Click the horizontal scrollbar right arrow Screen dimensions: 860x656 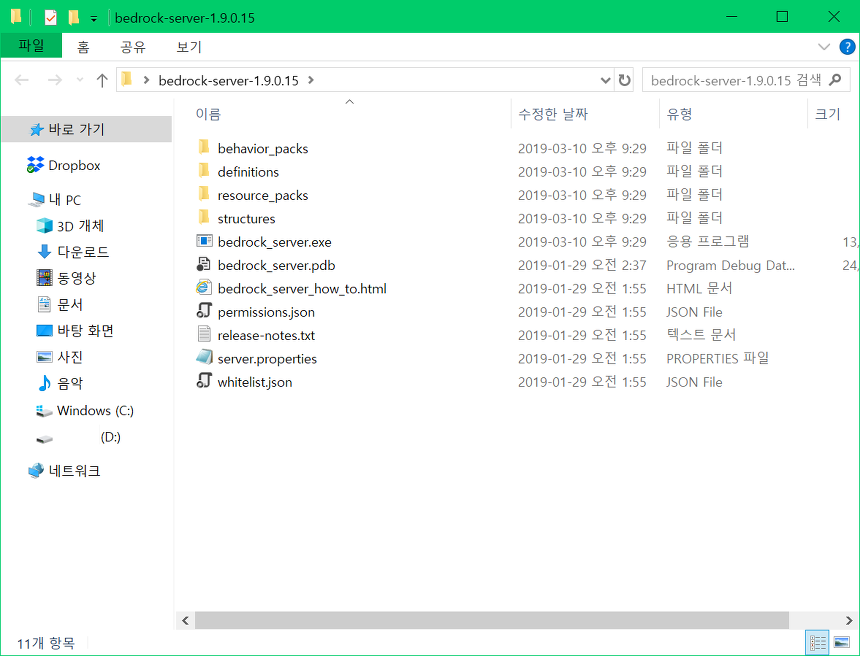[x=849, y=620]
